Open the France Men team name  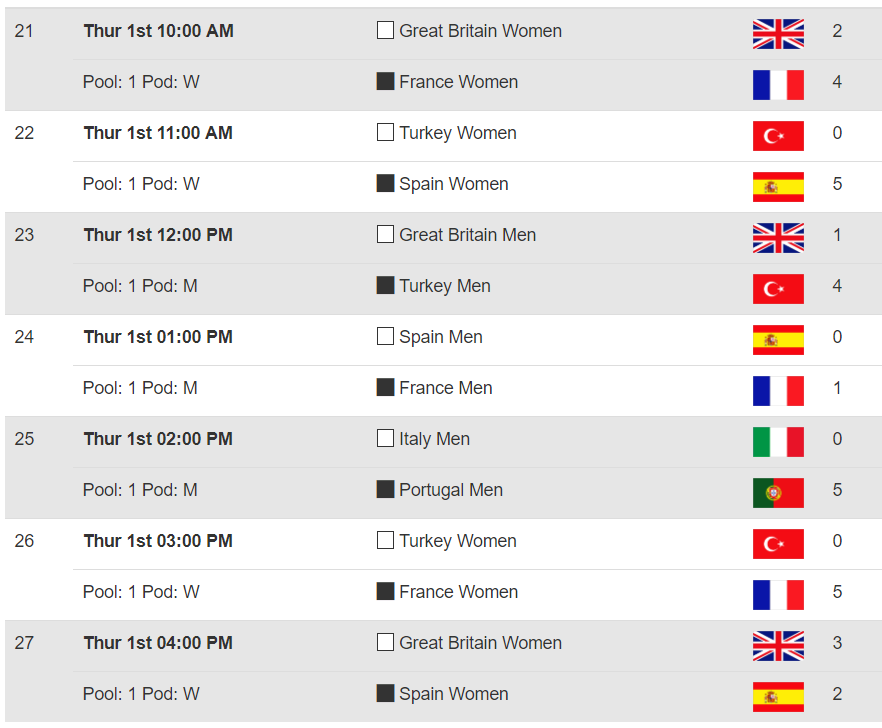point(445,388)
